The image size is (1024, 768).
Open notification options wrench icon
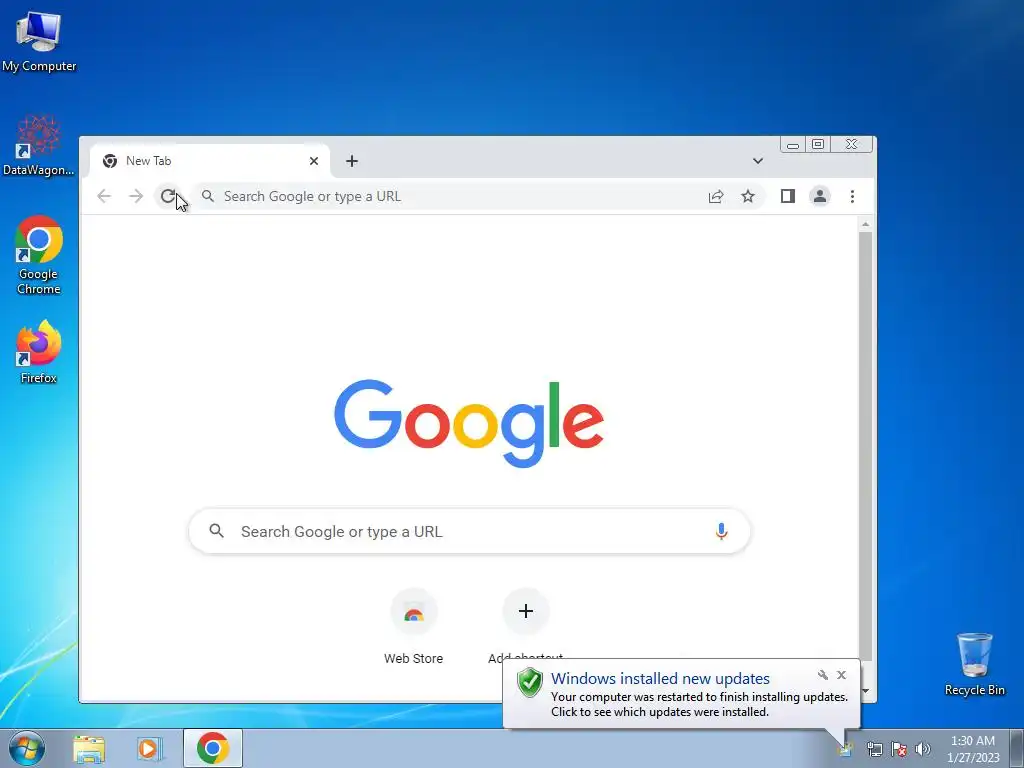coord(823,675)
